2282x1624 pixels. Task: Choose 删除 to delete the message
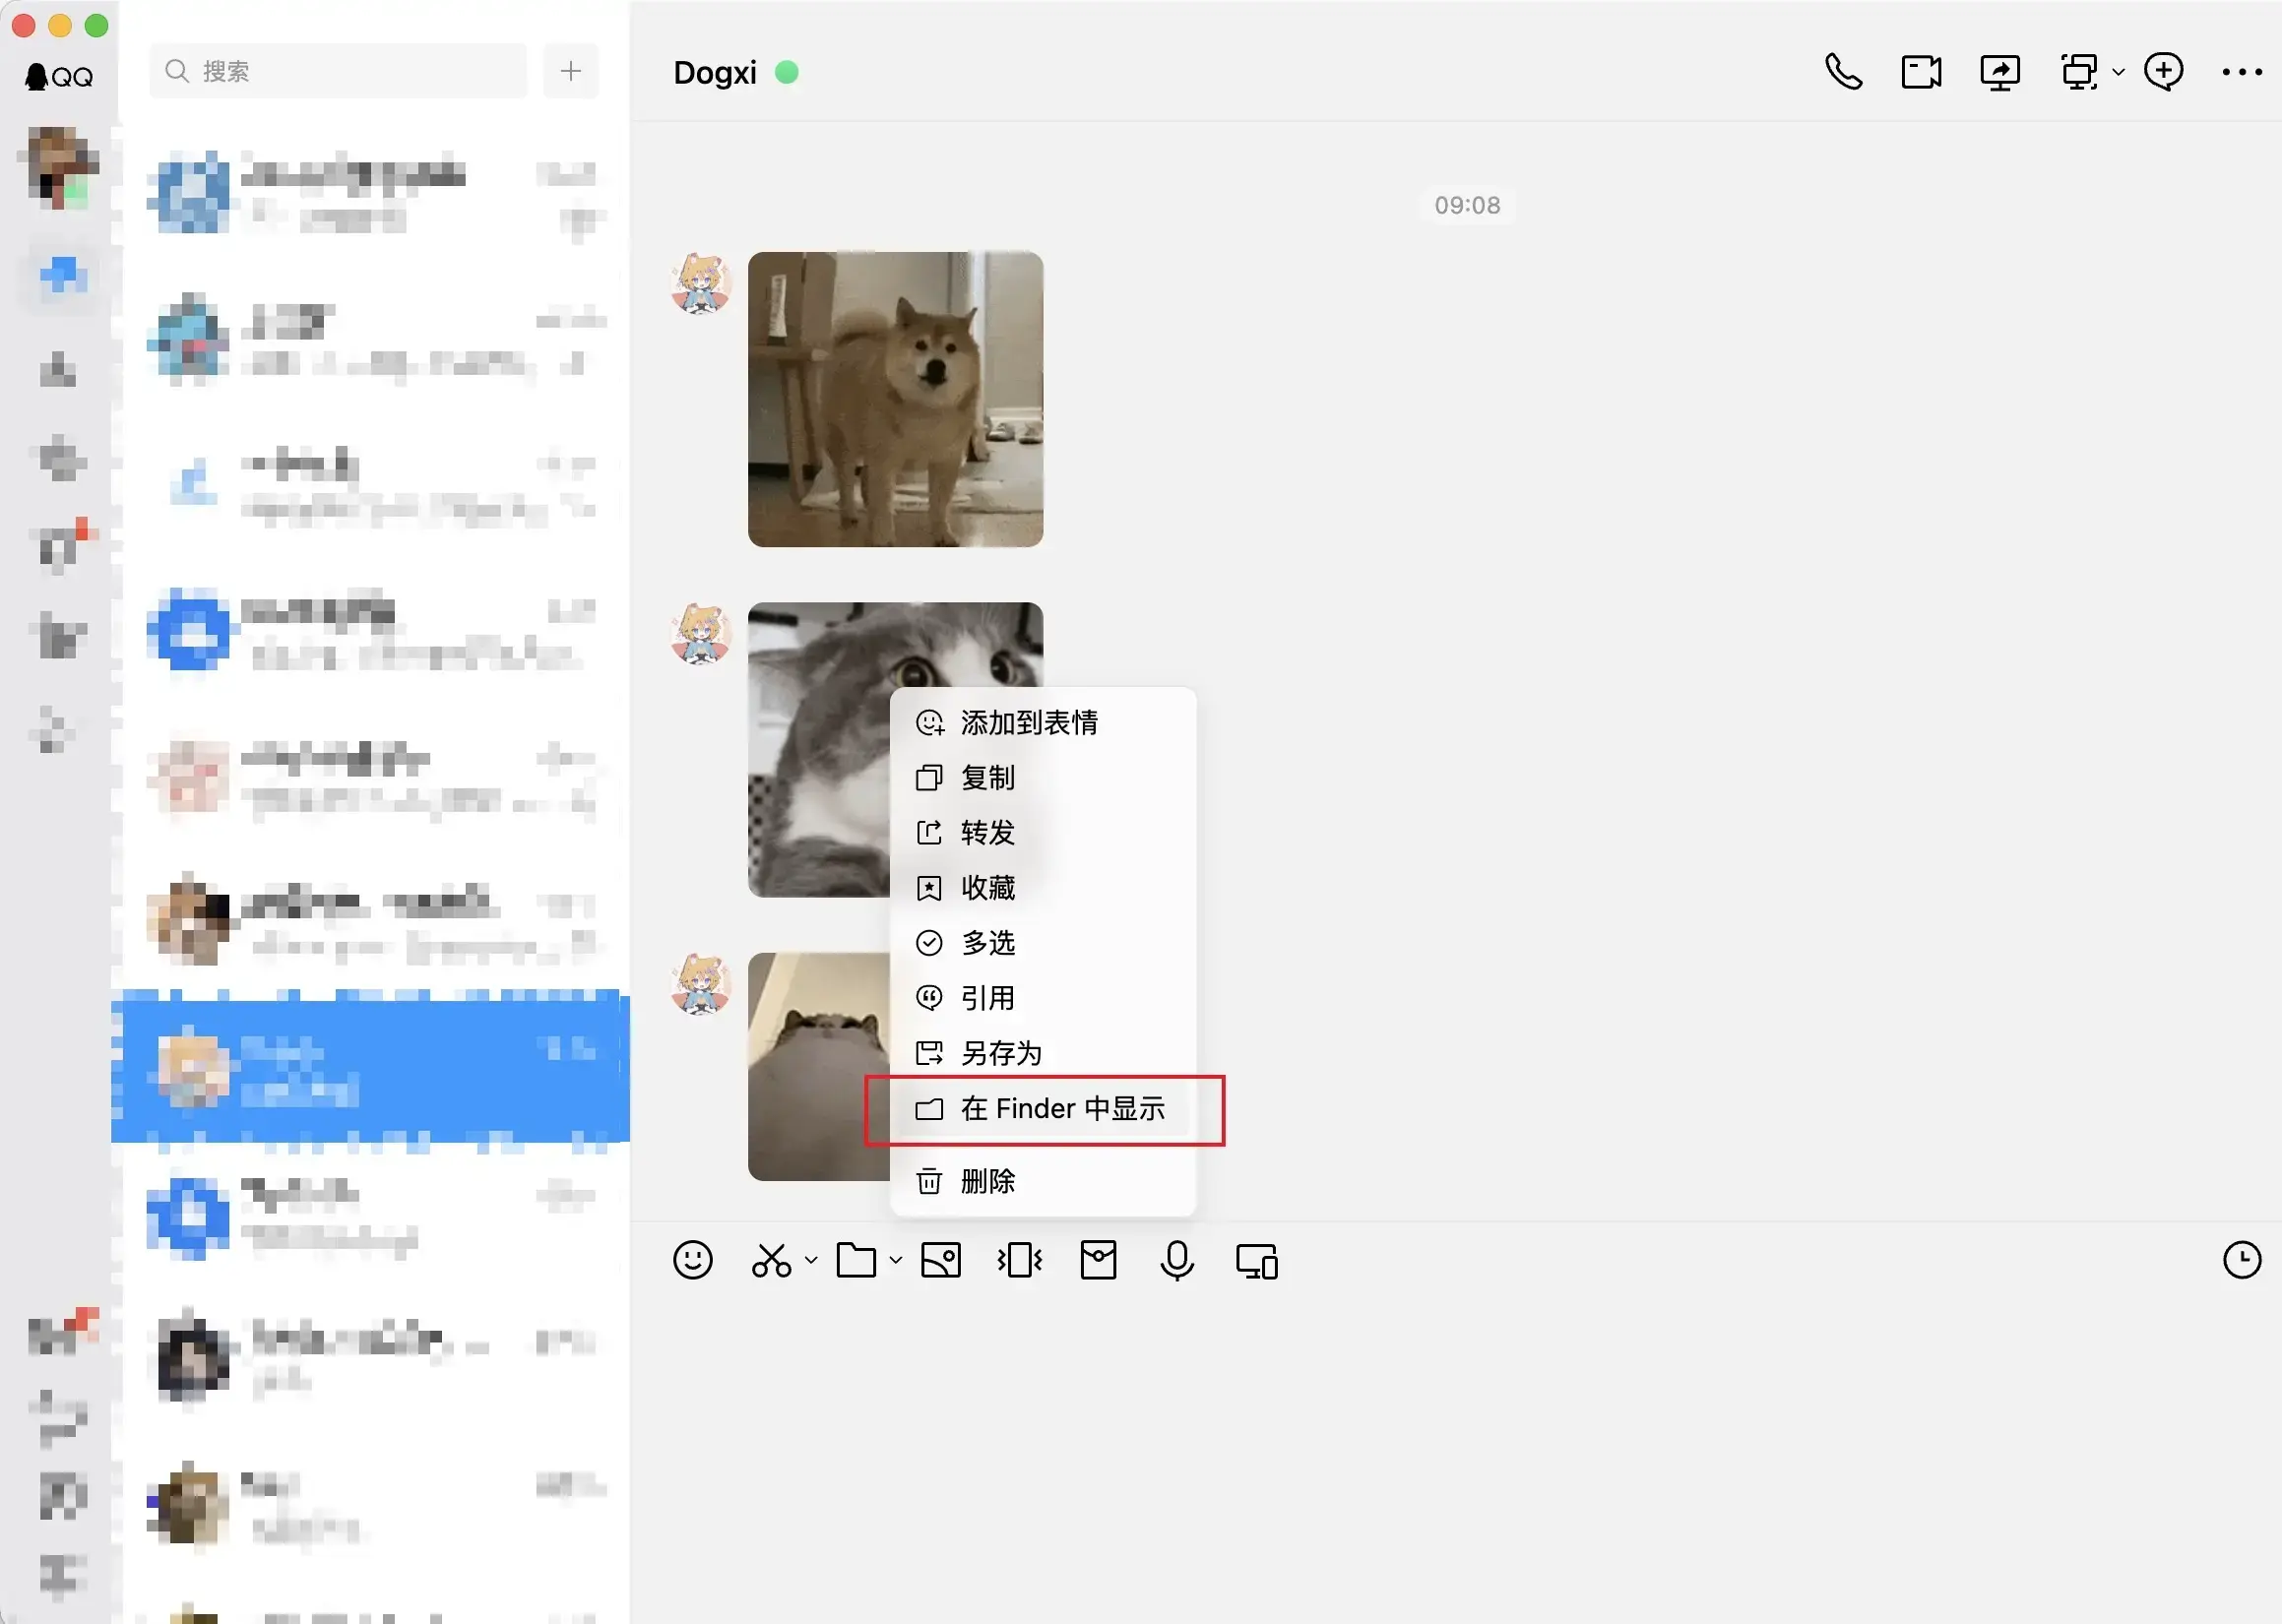[1043, 1181]
